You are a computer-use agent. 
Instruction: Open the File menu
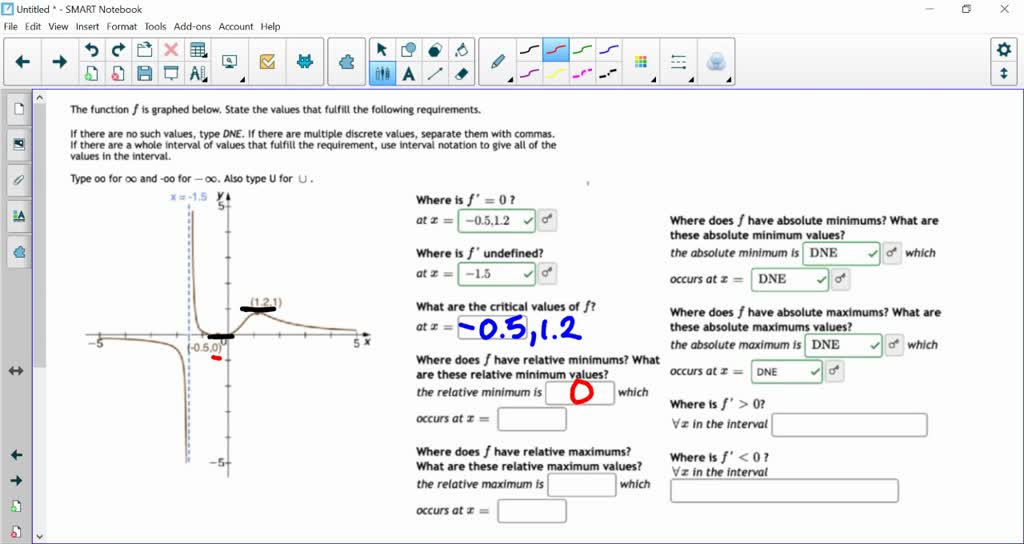point(10,27)
